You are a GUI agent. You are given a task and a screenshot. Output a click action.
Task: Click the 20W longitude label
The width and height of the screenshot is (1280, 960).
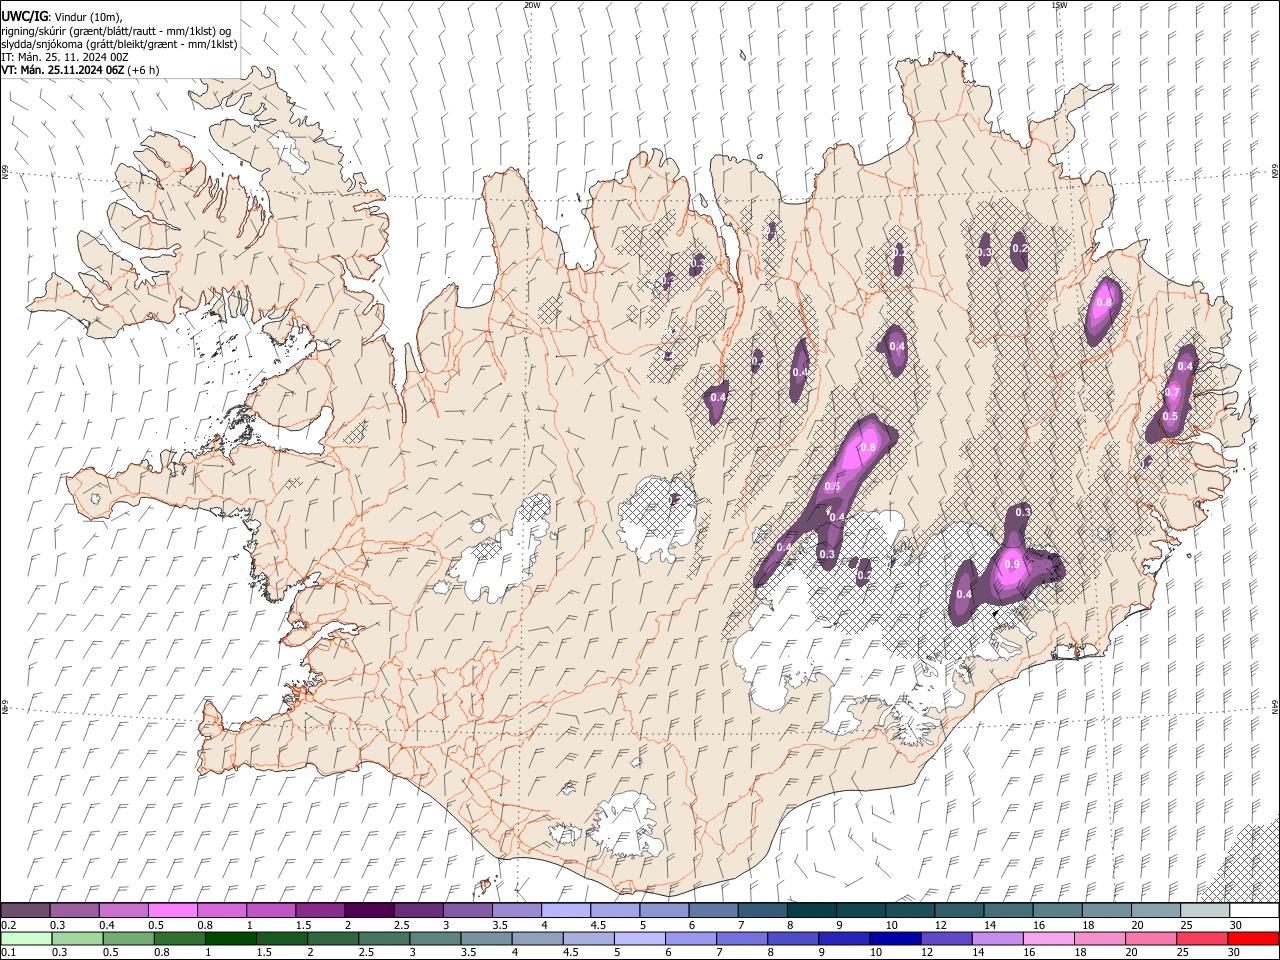532,5
